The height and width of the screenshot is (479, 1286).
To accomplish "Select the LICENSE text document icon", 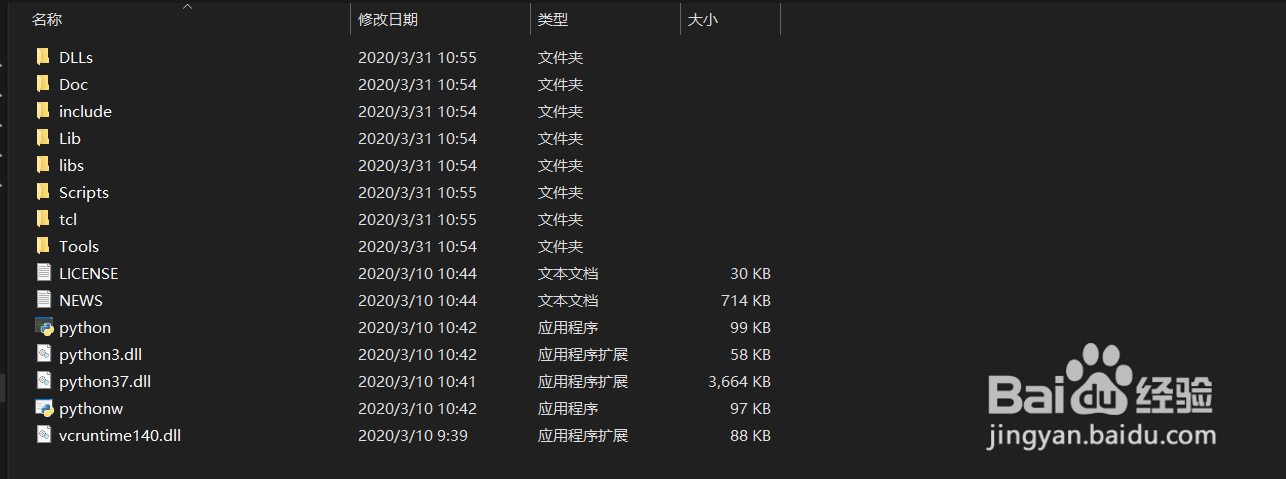I will point(43,273).
